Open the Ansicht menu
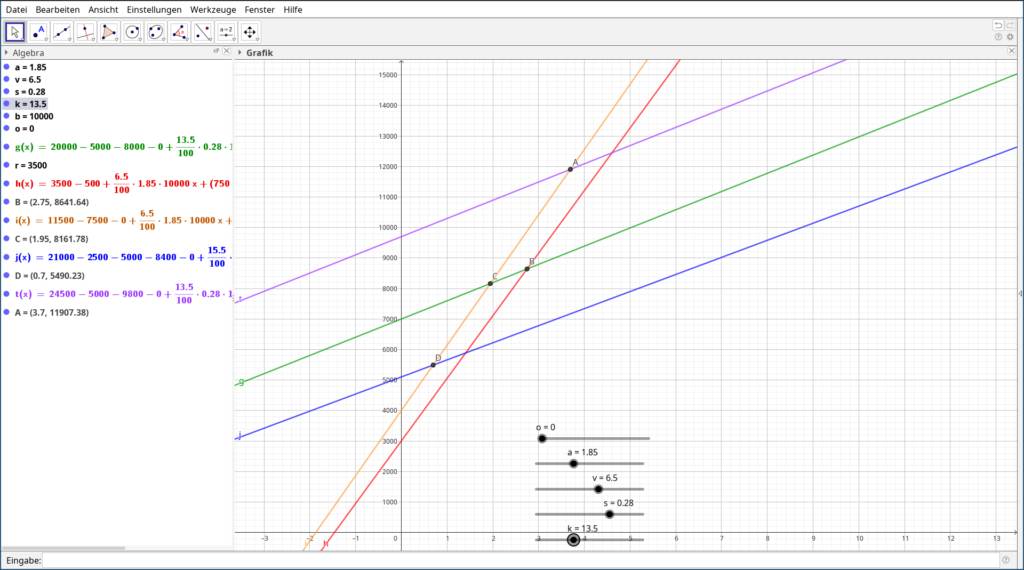 tap(103, 9)
